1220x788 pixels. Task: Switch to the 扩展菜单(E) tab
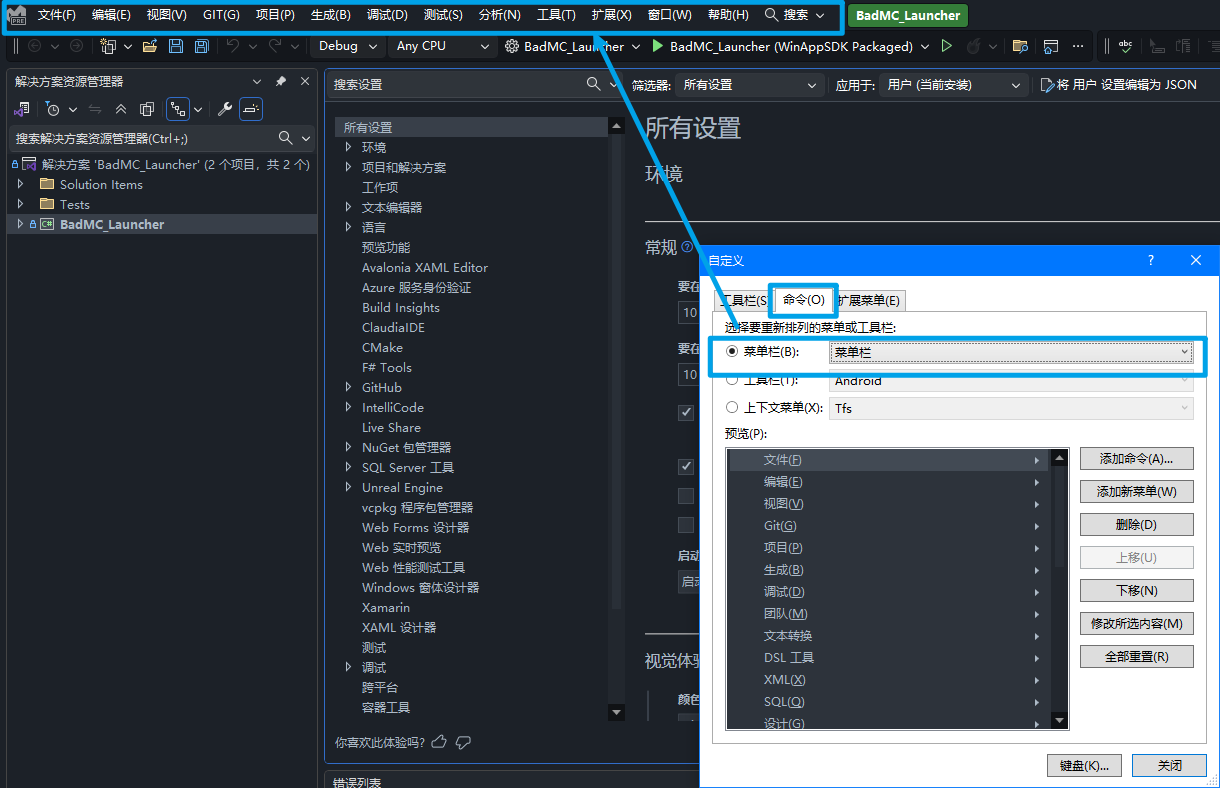click(x=869, y=300)
